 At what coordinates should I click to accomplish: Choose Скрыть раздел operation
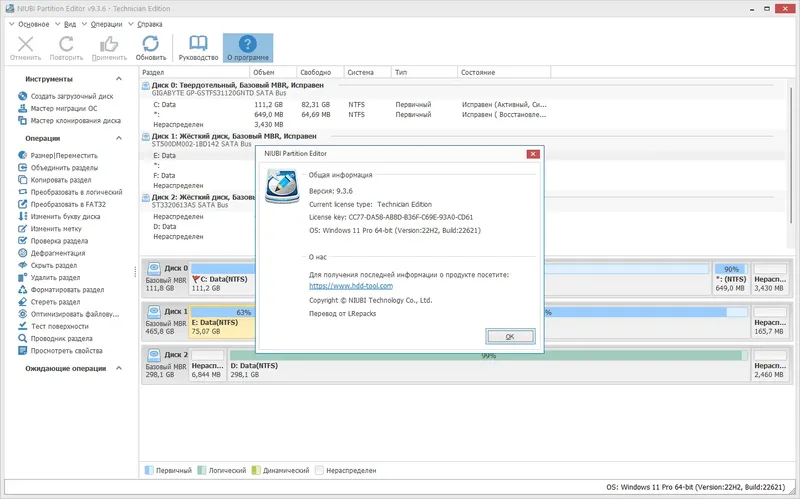(x=54, y=265)
